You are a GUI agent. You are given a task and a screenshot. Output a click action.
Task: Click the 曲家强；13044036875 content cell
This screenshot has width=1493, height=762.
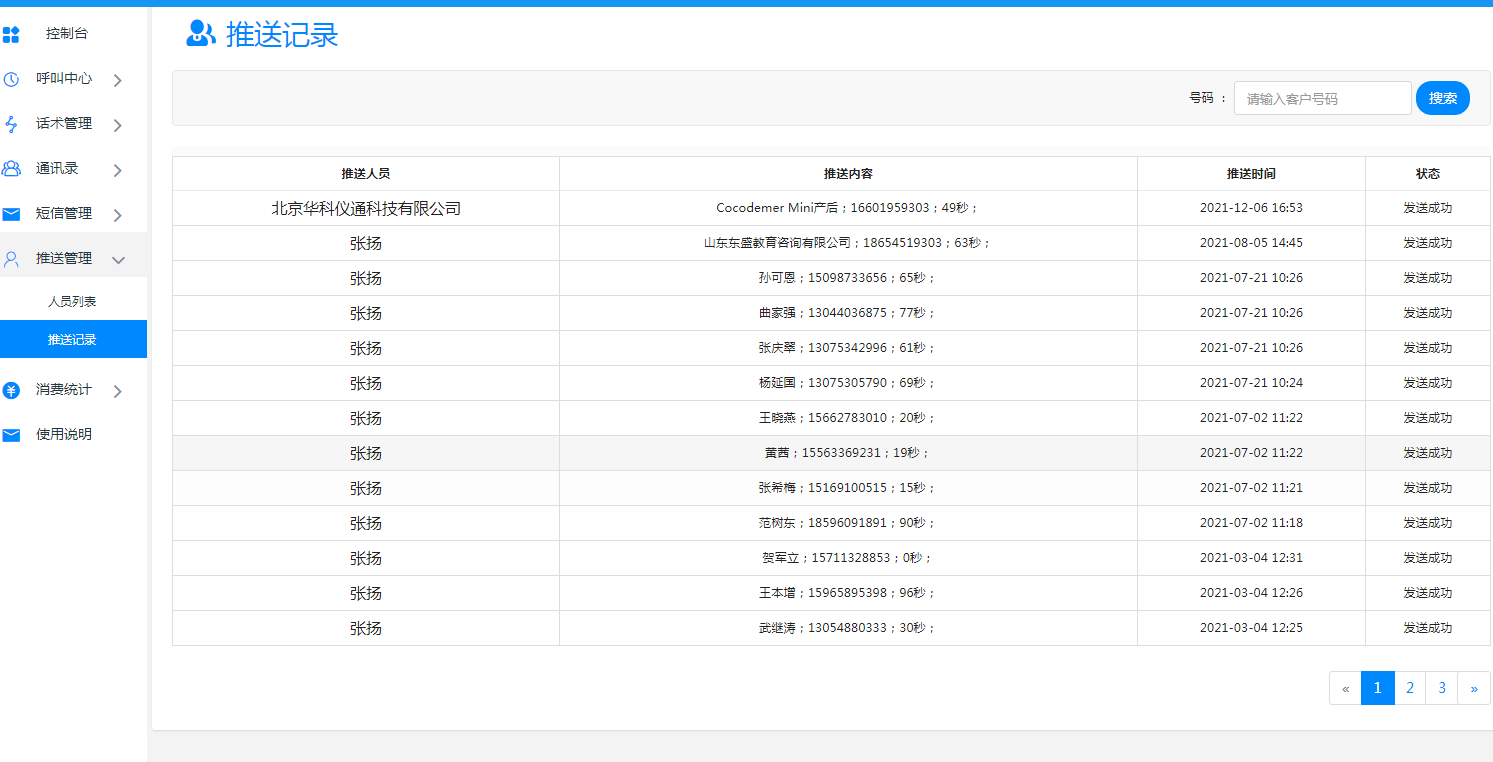[848, 313]
